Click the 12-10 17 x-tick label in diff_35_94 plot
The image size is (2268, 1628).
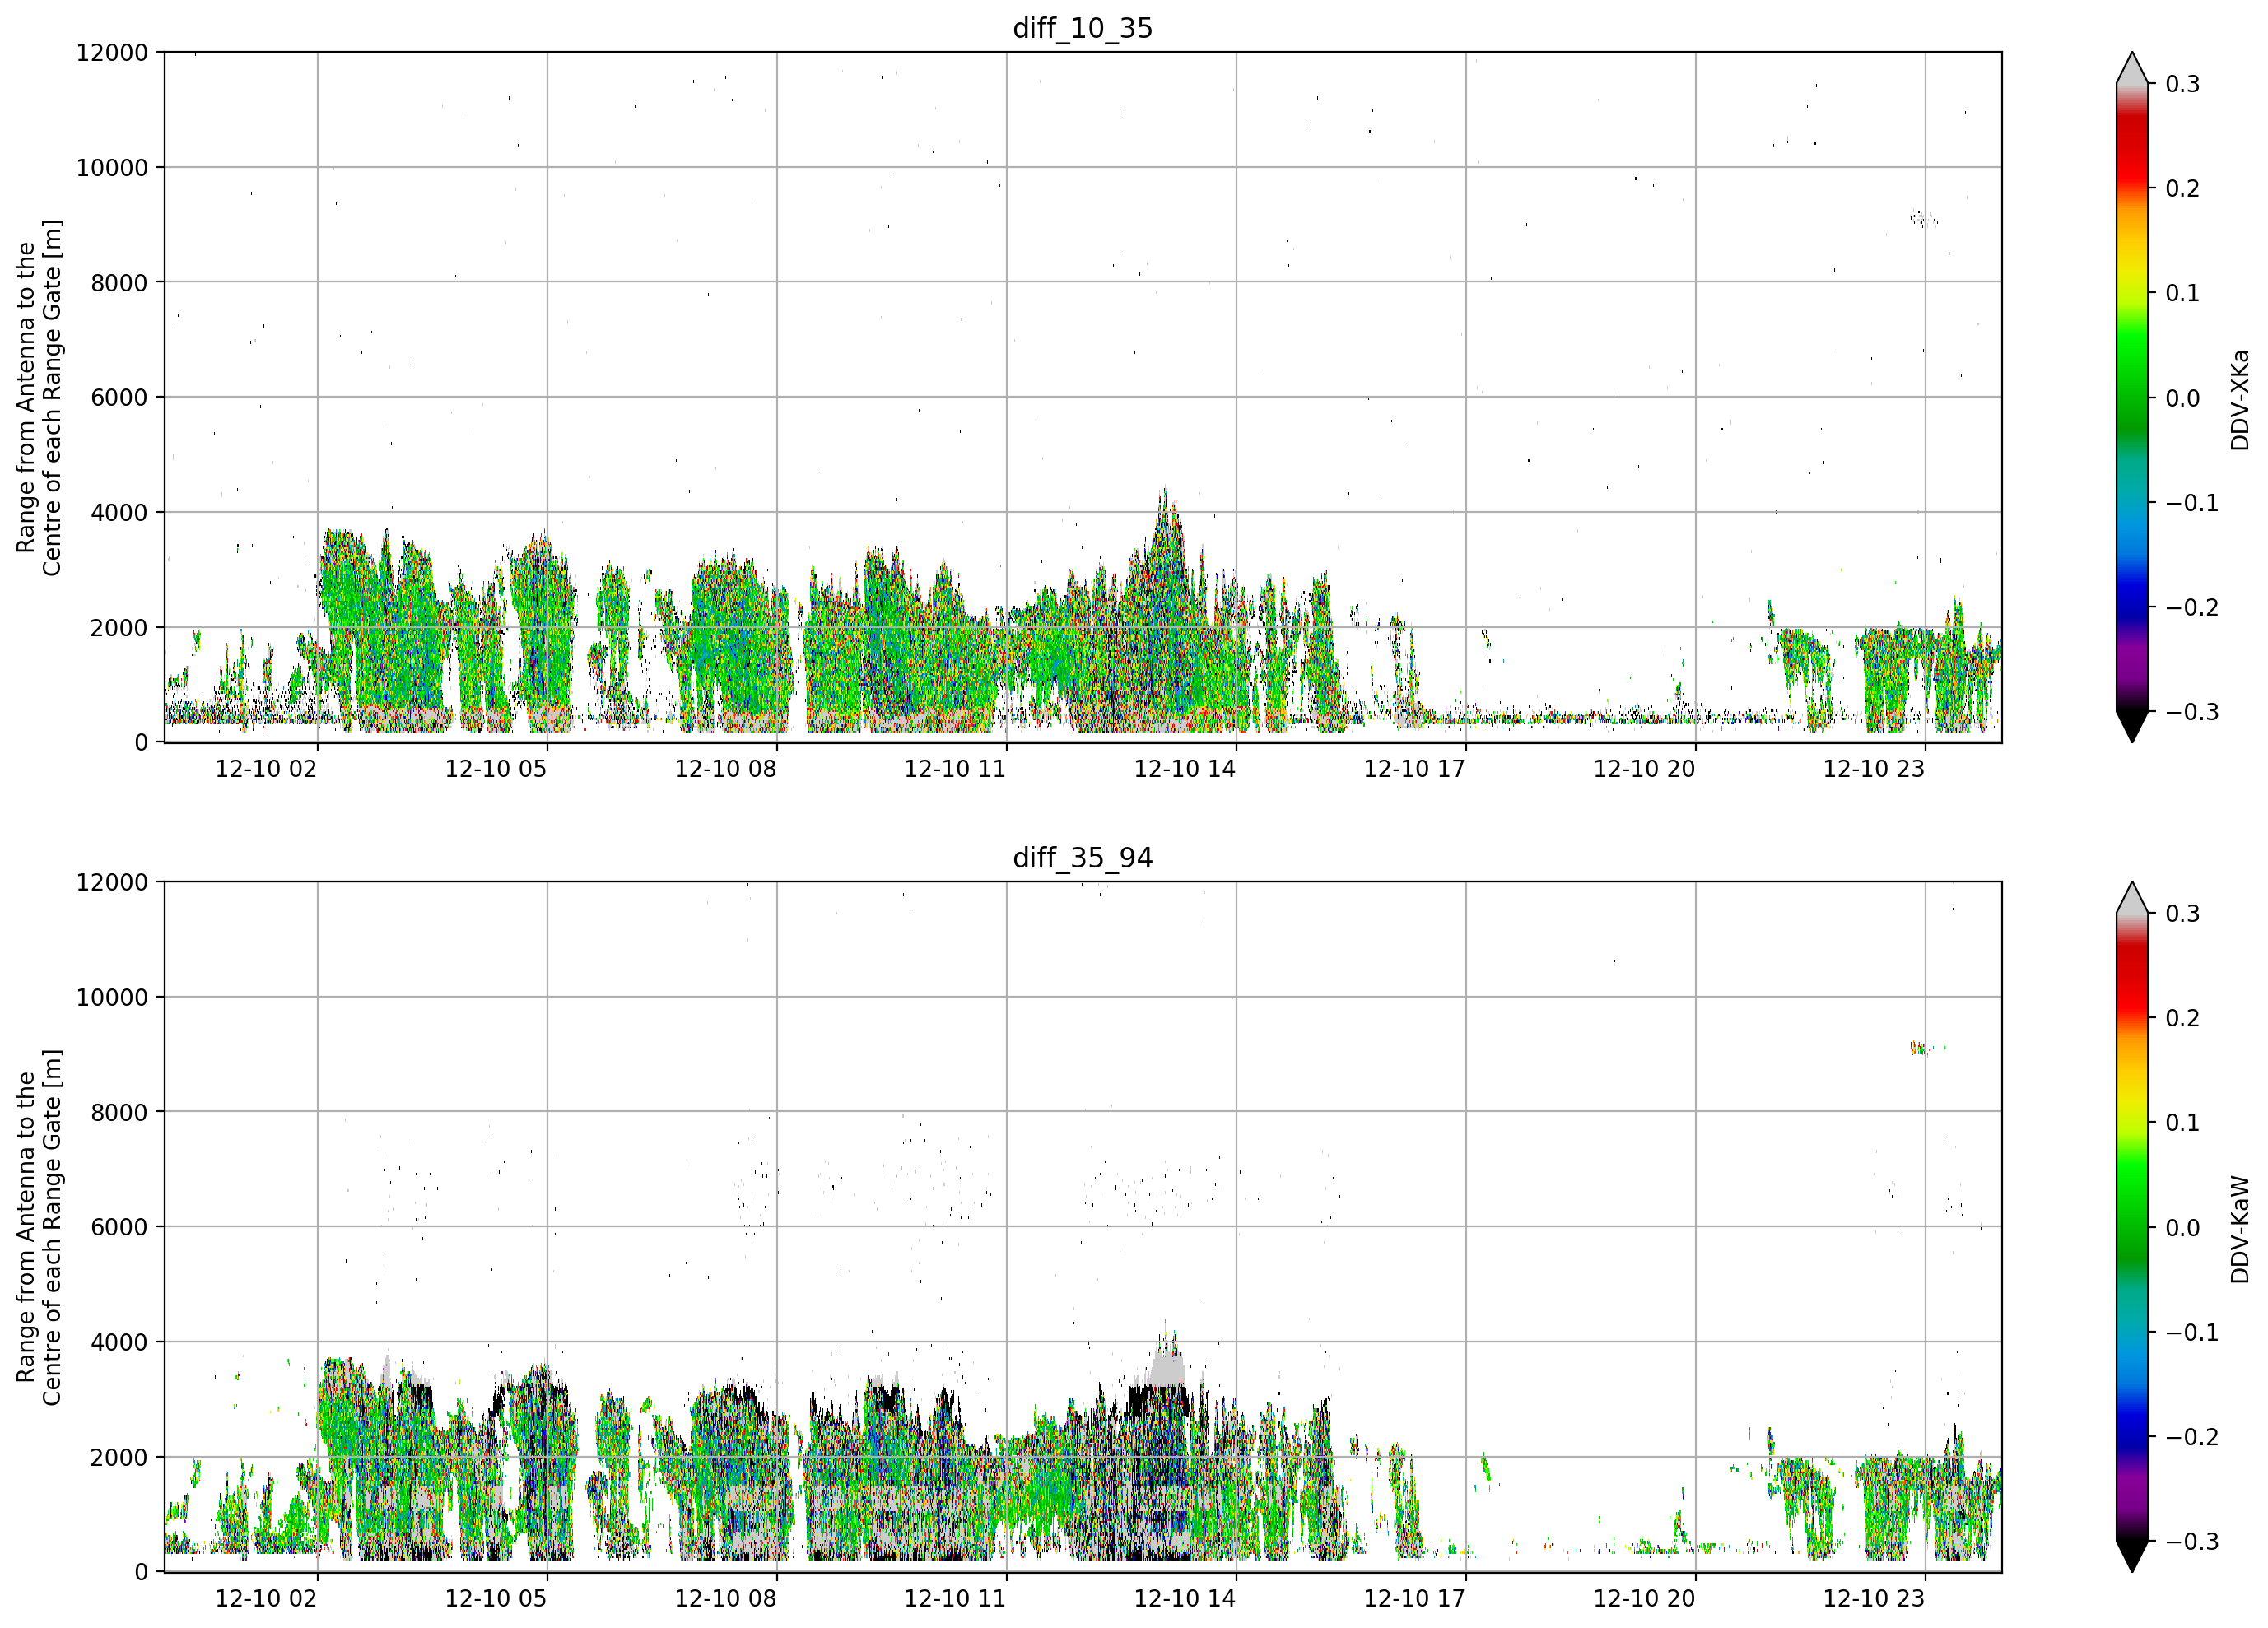click(x=1415, y=1598)
